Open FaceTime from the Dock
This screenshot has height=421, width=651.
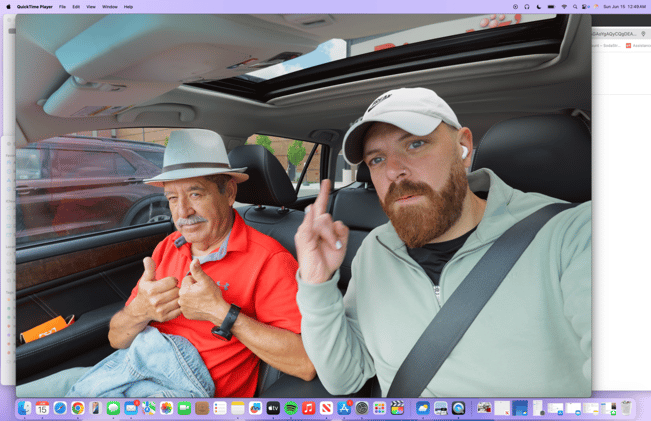click(184, 408)
